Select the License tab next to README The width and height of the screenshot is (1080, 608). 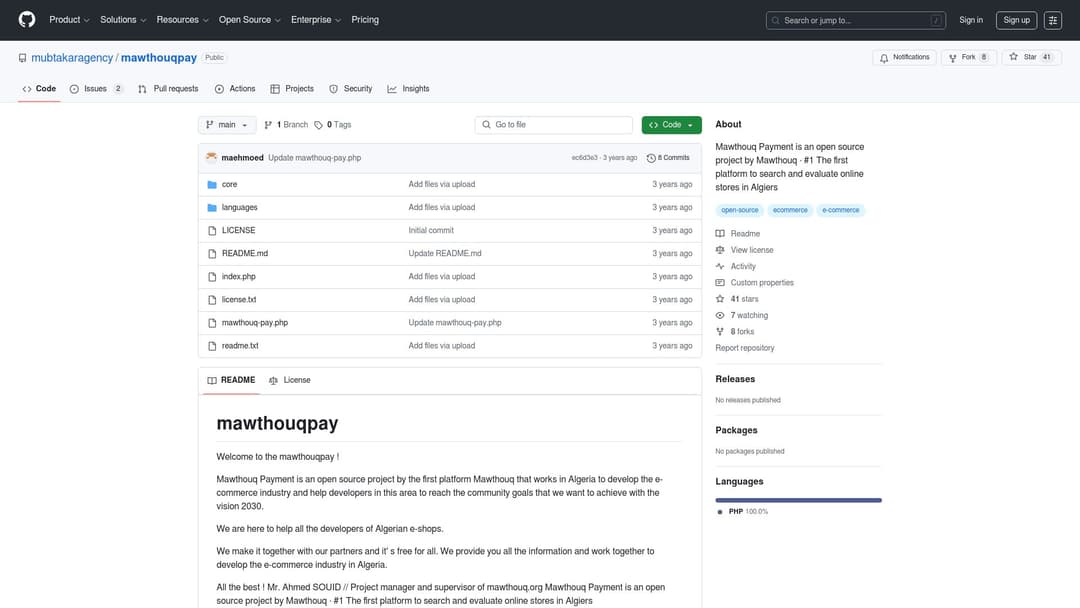290,380
